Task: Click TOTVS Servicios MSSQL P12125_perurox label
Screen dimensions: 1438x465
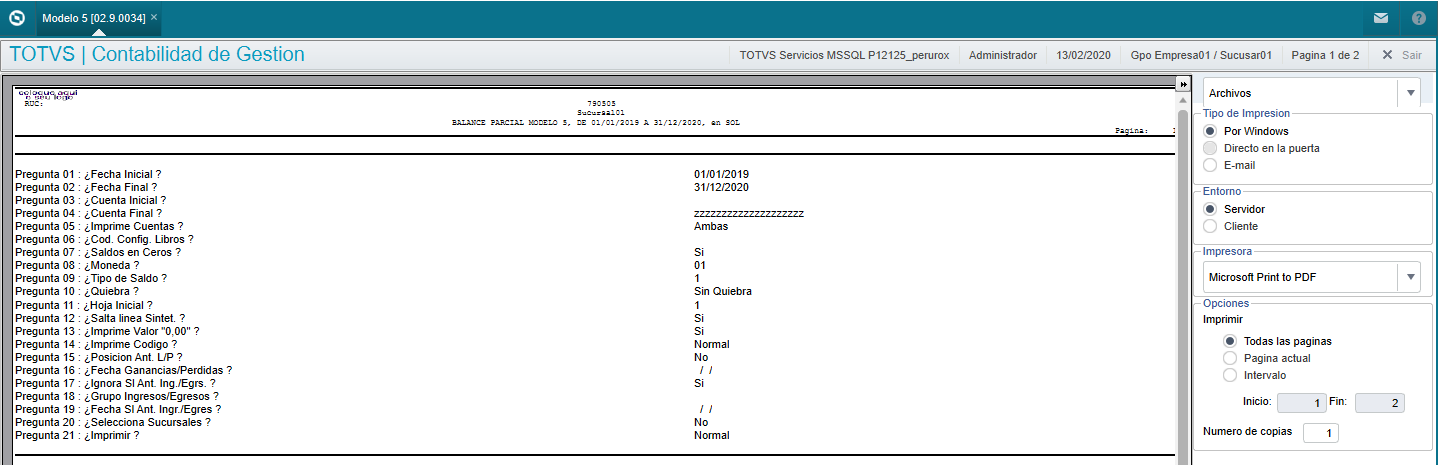Action: tap(844, 55)
